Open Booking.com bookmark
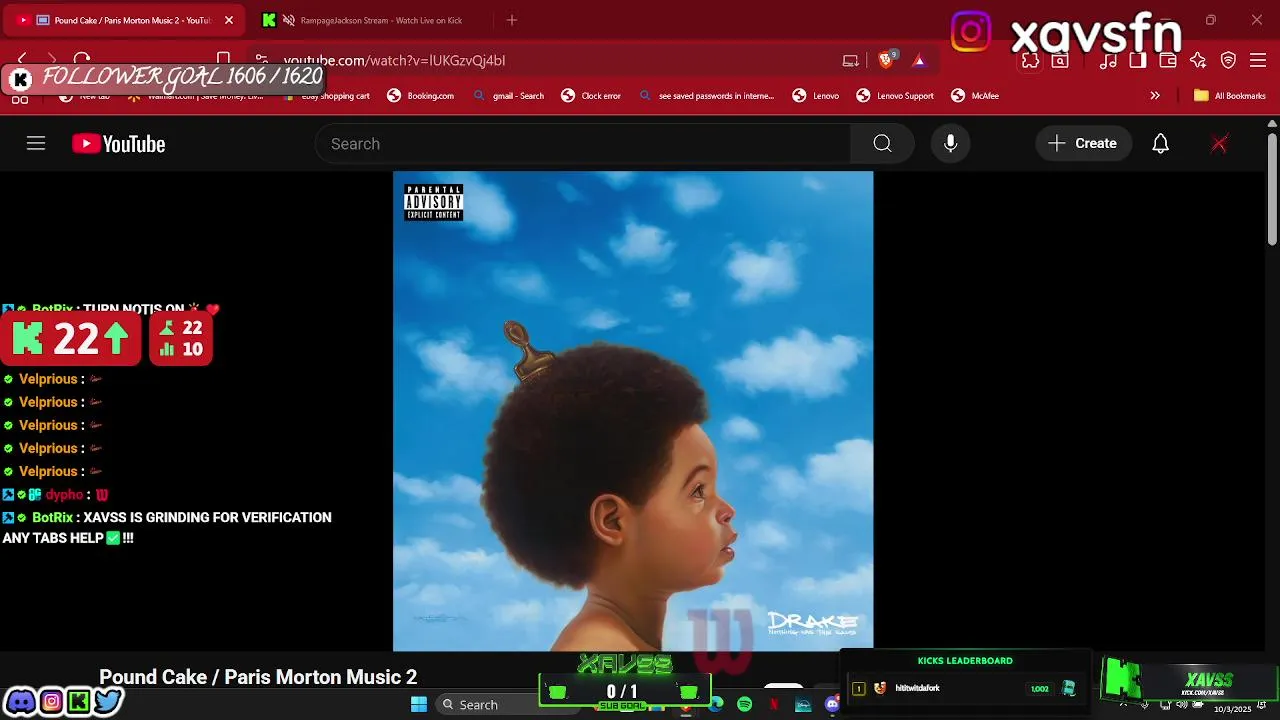This screenshot has width=1280, height=720. coord(421,96)
